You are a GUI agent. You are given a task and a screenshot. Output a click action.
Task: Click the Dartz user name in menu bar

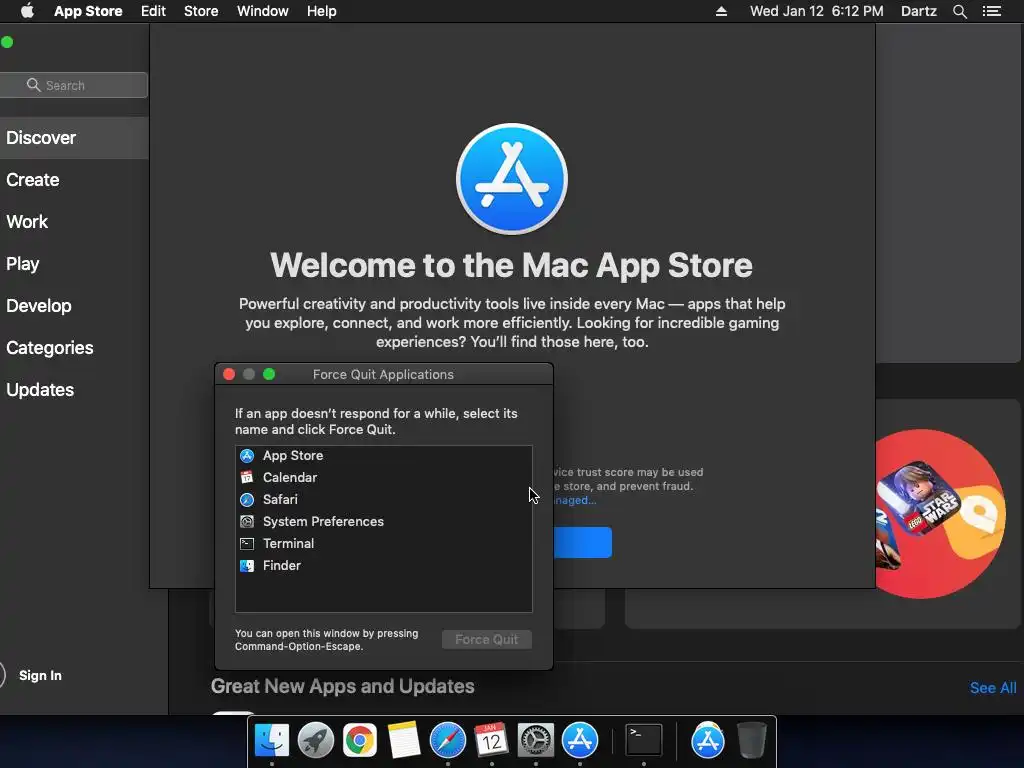[919, 11]
